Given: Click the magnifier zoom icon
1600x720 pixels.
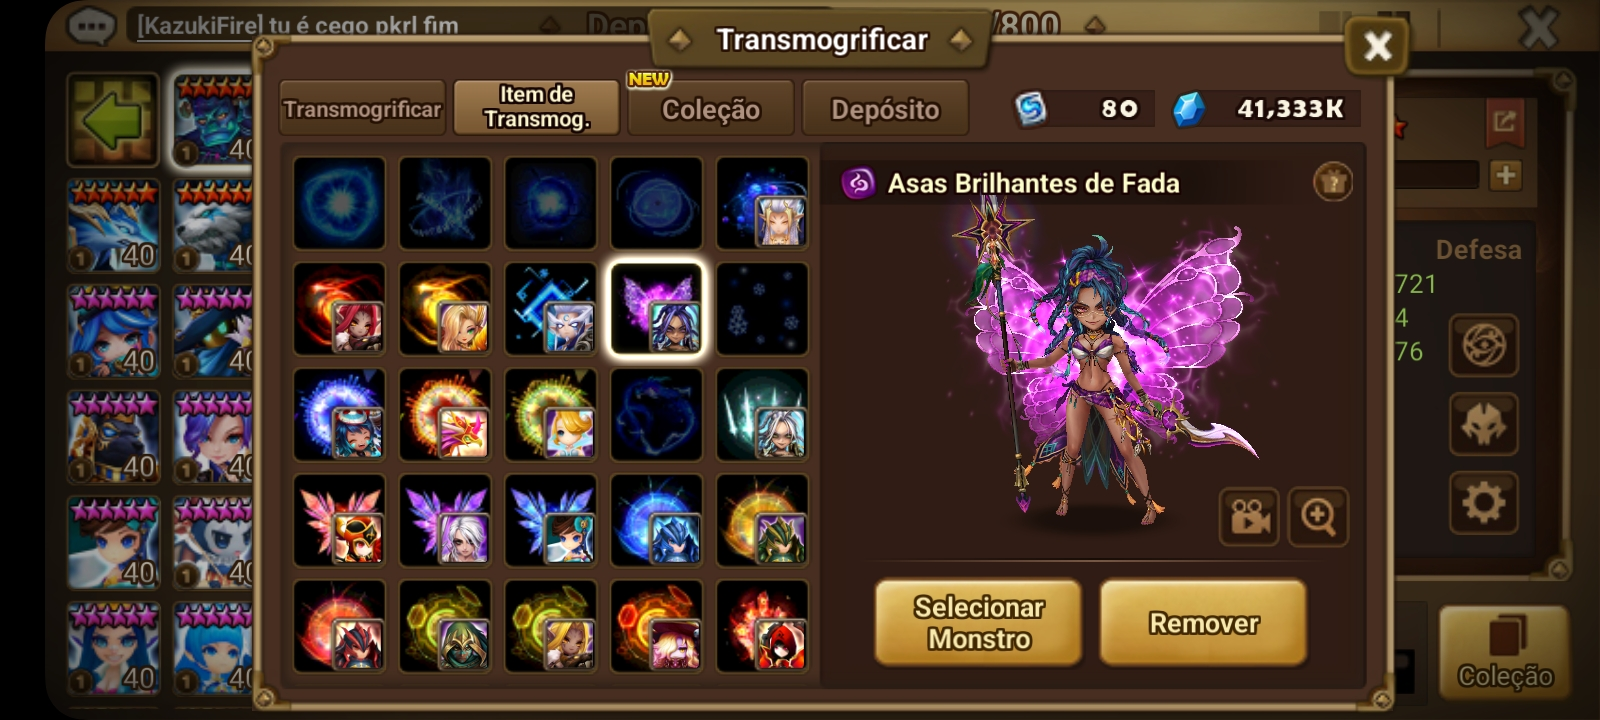Looking at the screenshot, I should click(x=1318, y=517).
